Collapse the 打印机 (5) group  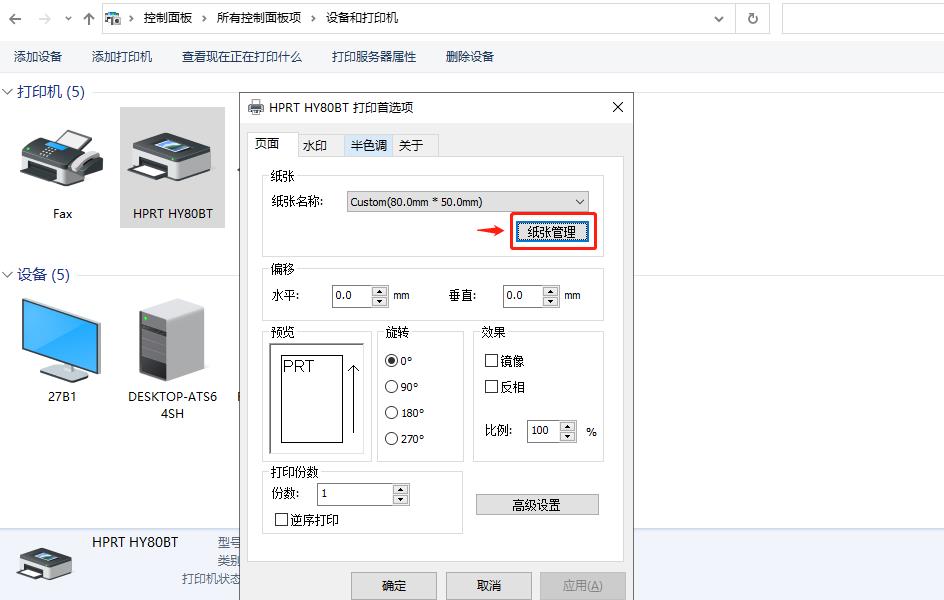[8, 91]
